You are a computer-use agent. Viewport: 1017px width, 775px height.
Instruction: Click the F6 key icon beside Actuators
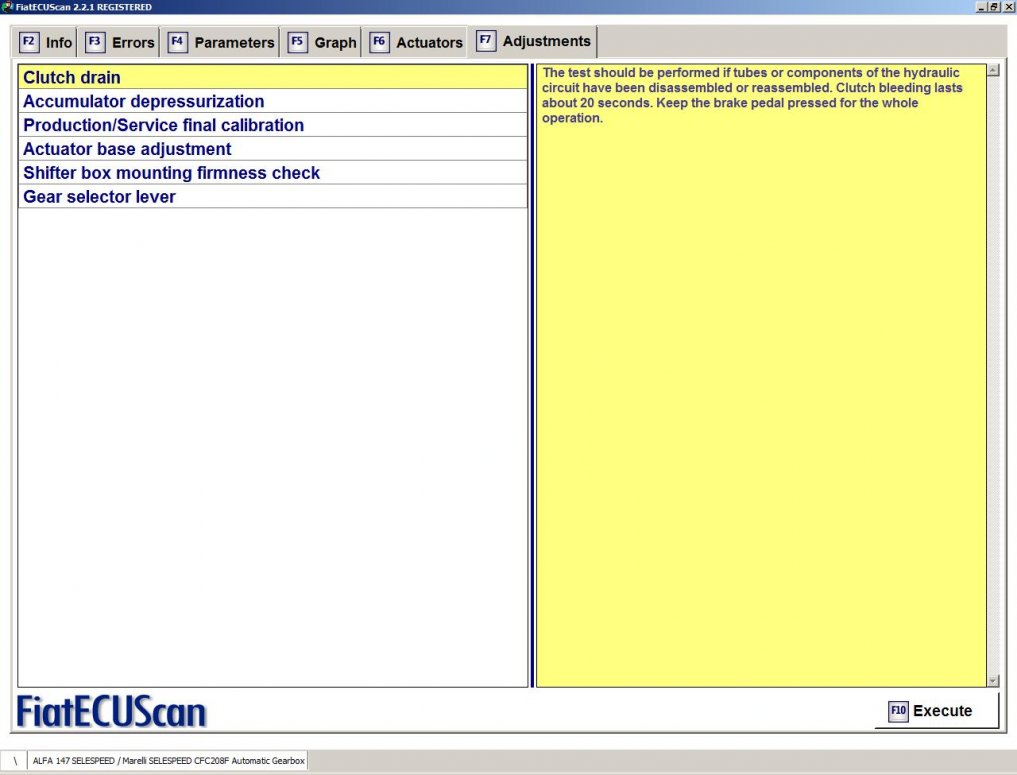tap(379, 42)
